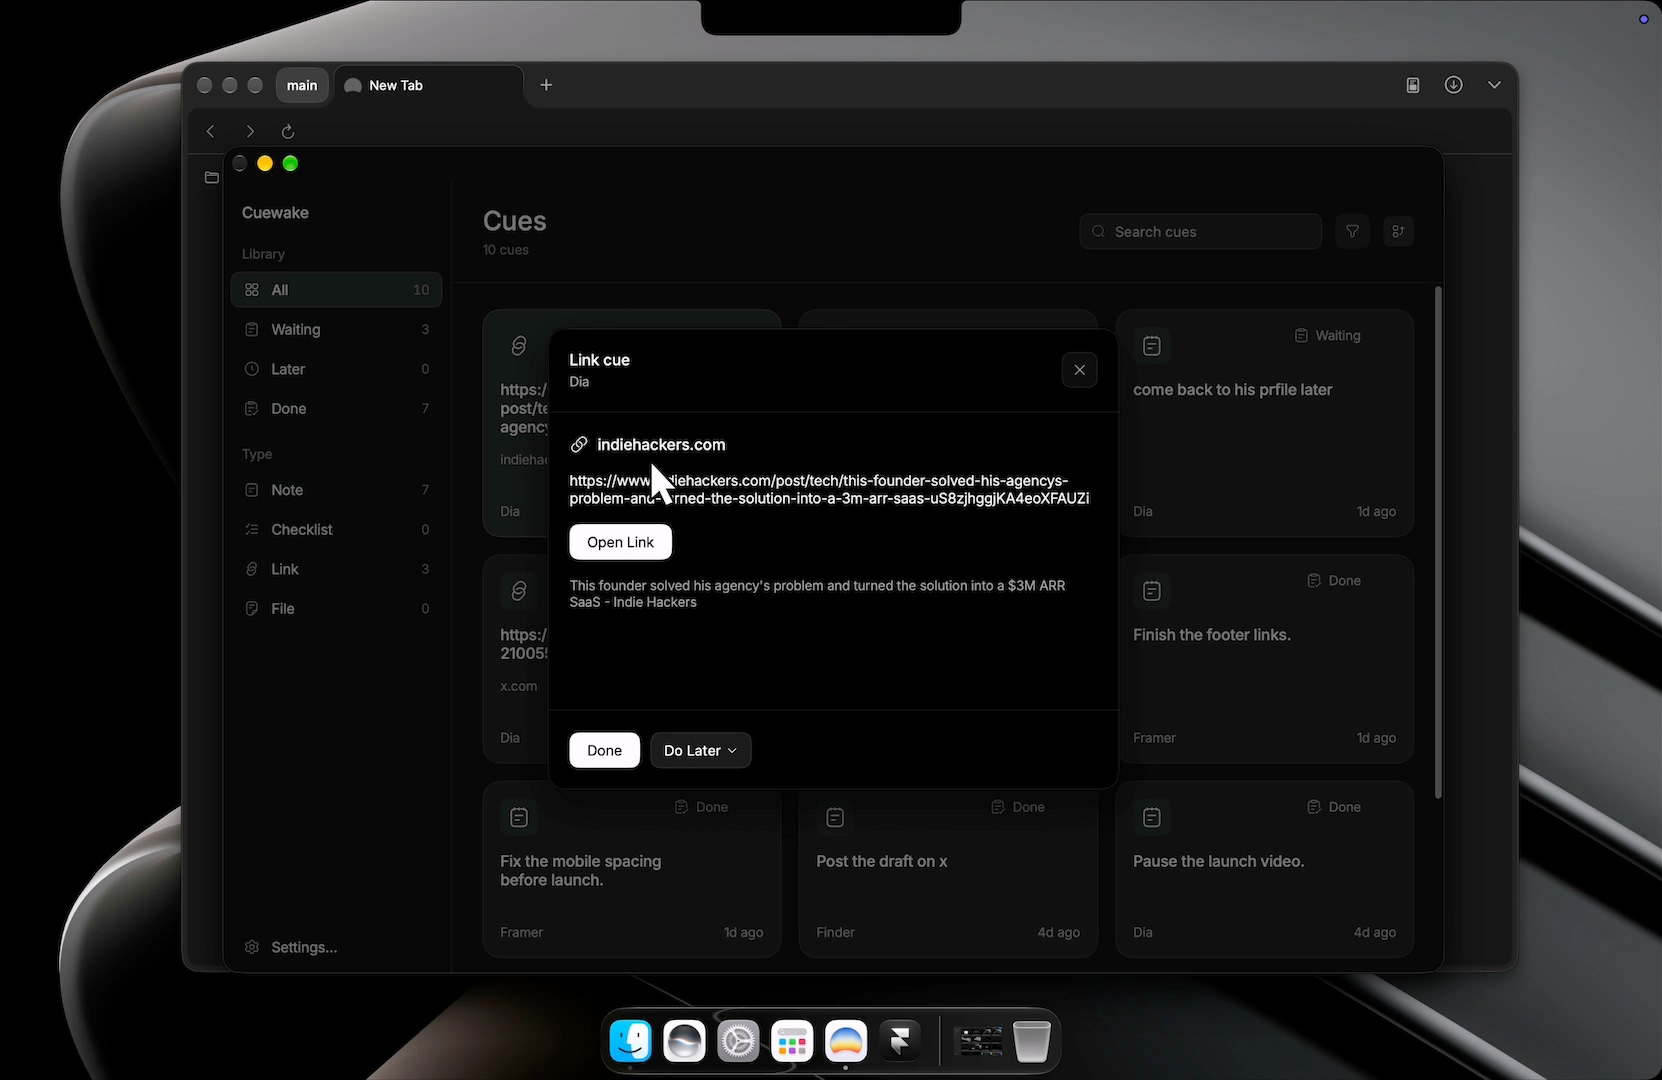Click the Open Link button

[621, 542]
